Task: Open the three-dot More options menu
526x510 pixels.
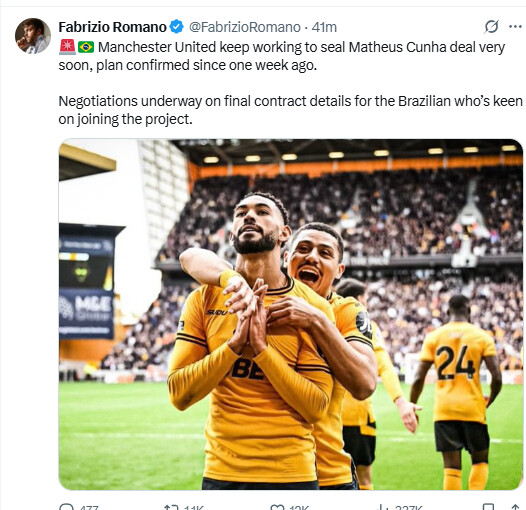Action: point(515,27)
